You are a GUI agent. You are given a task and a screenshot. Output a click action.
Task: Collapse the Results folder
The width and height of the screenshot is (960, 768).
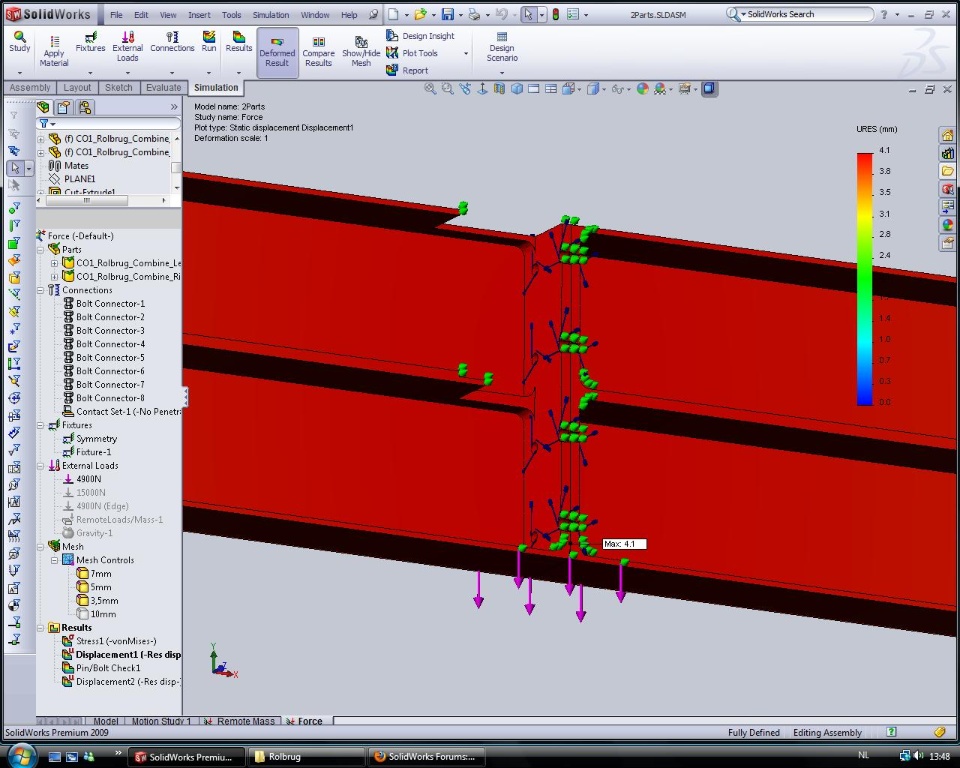(41, 628)
